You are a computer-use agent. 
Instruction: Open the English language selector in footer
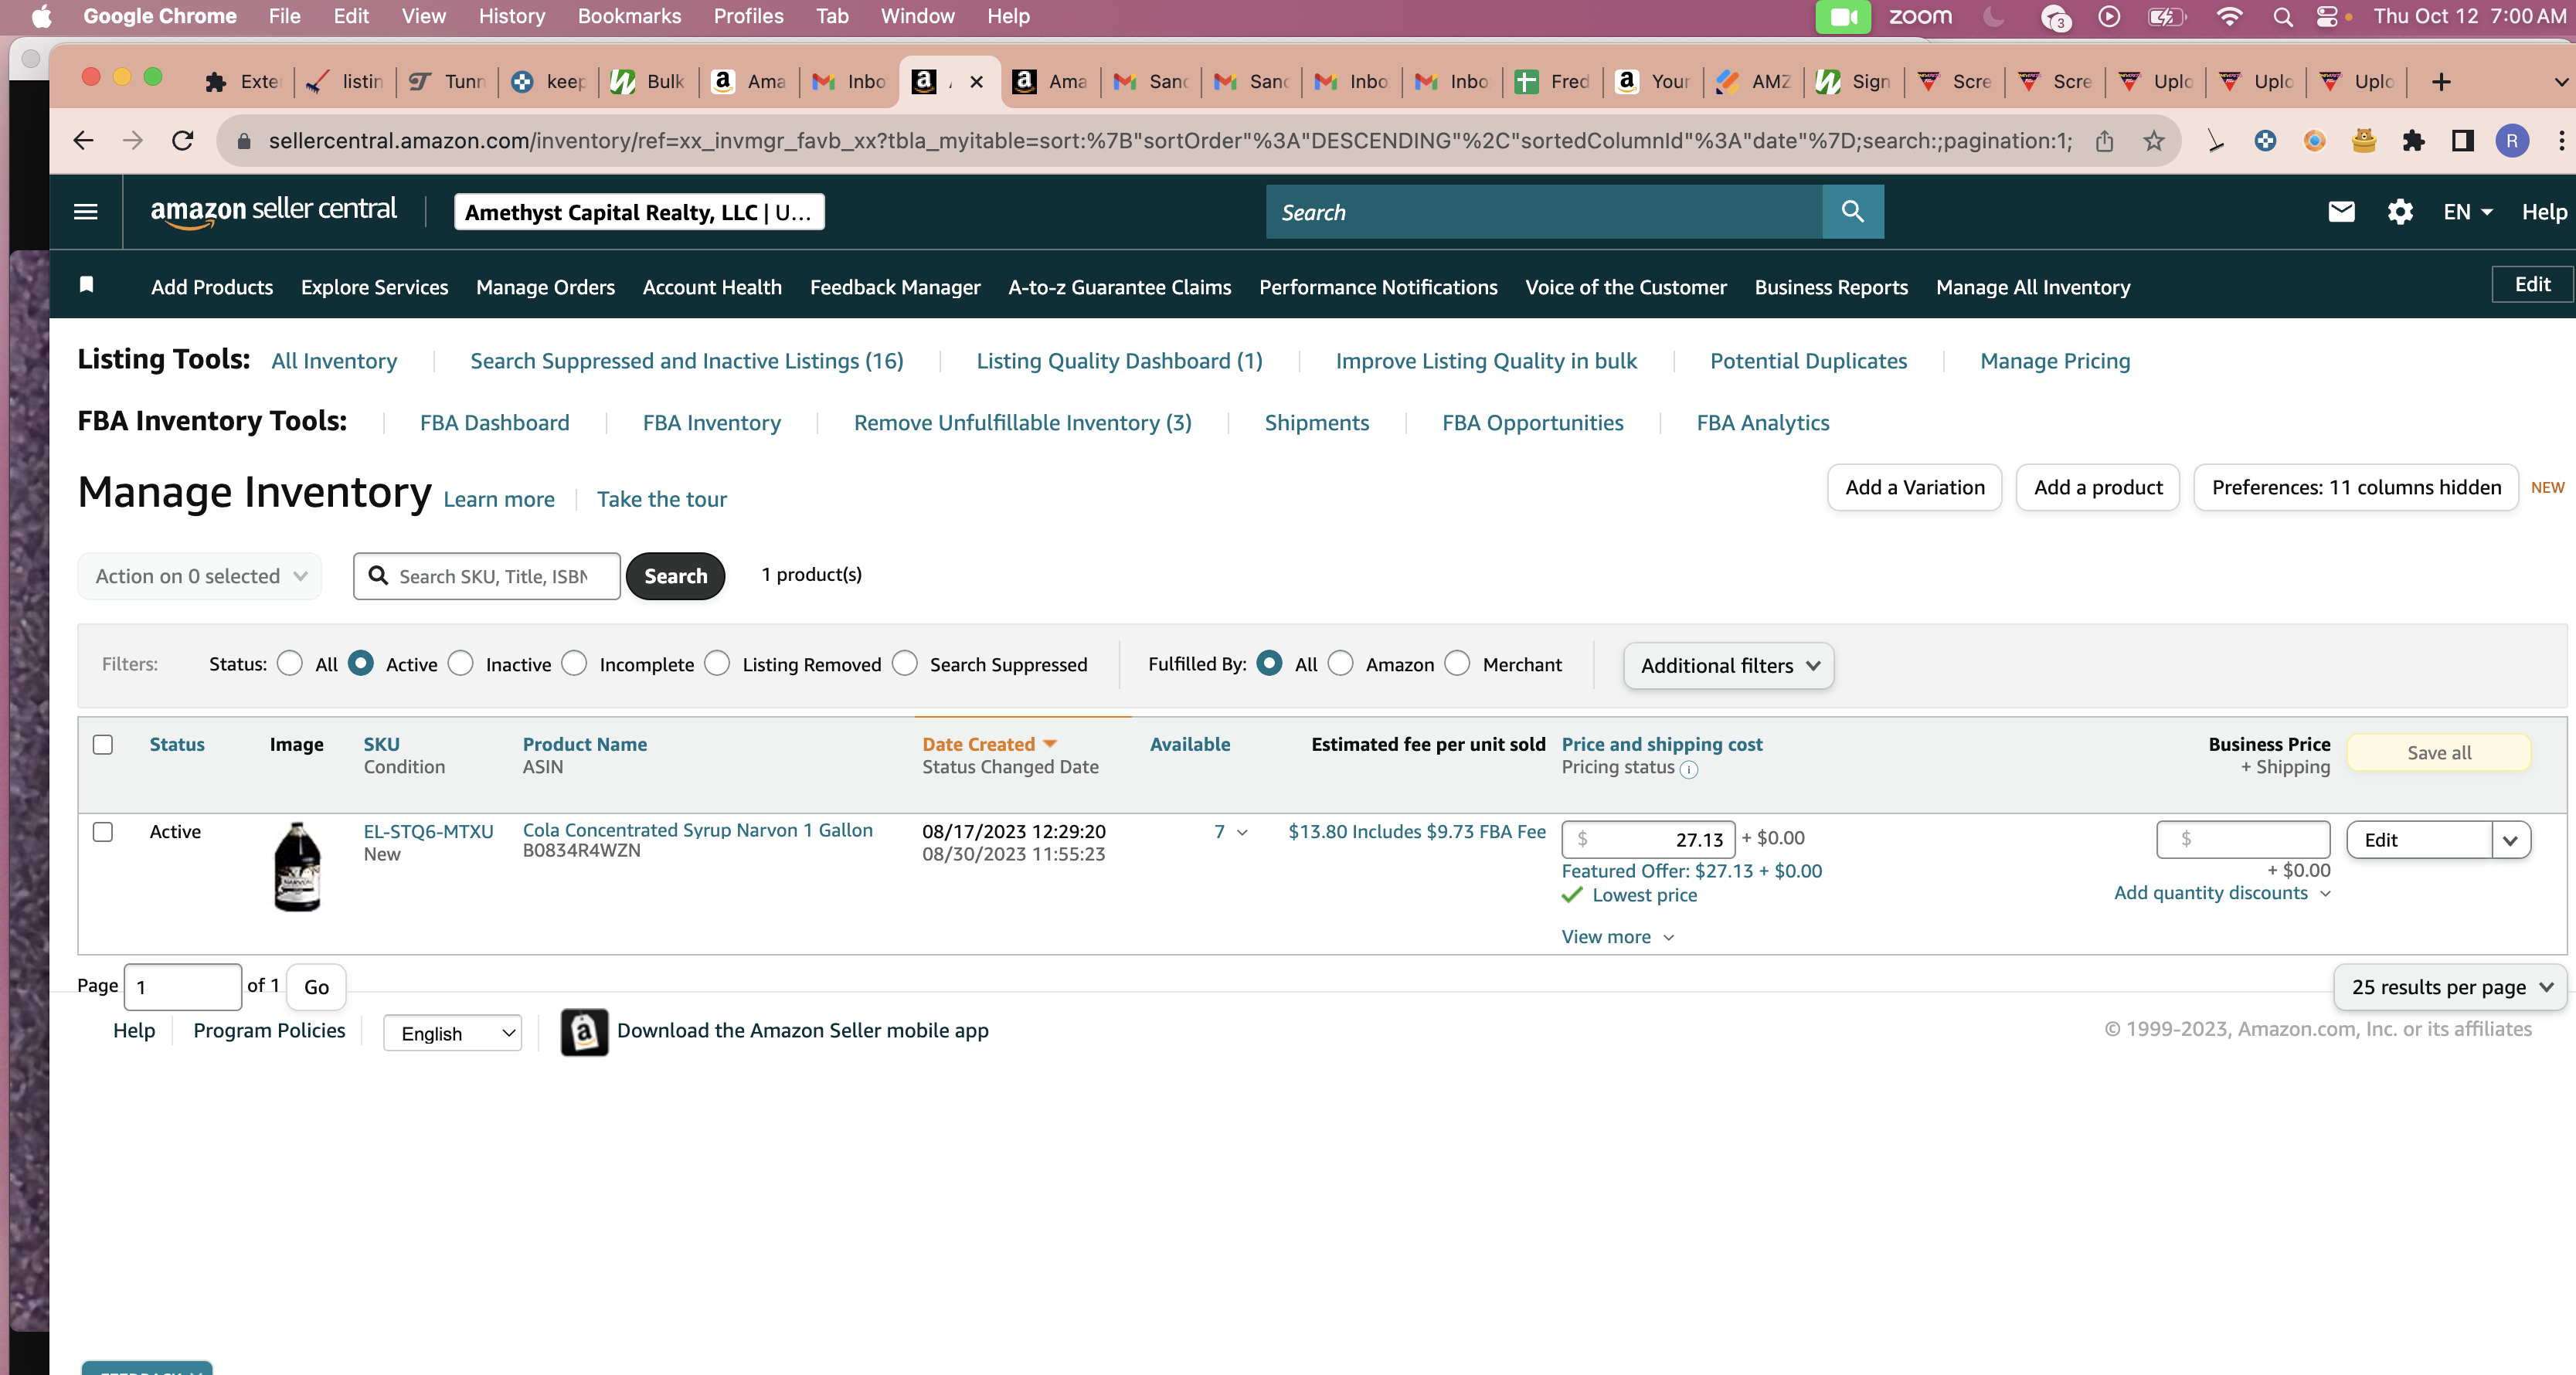click(453, 1034)
